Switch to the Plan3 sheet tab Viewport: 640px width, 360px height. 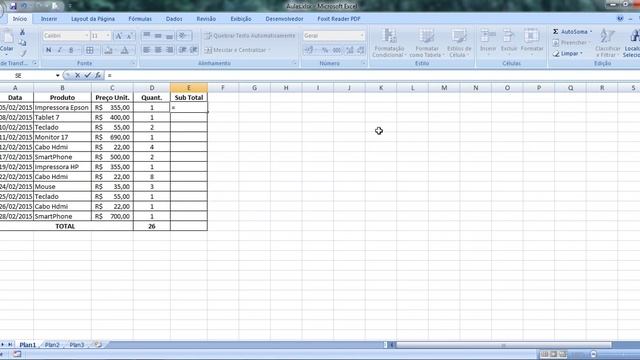pyautogui.click(x=76, y=345)
